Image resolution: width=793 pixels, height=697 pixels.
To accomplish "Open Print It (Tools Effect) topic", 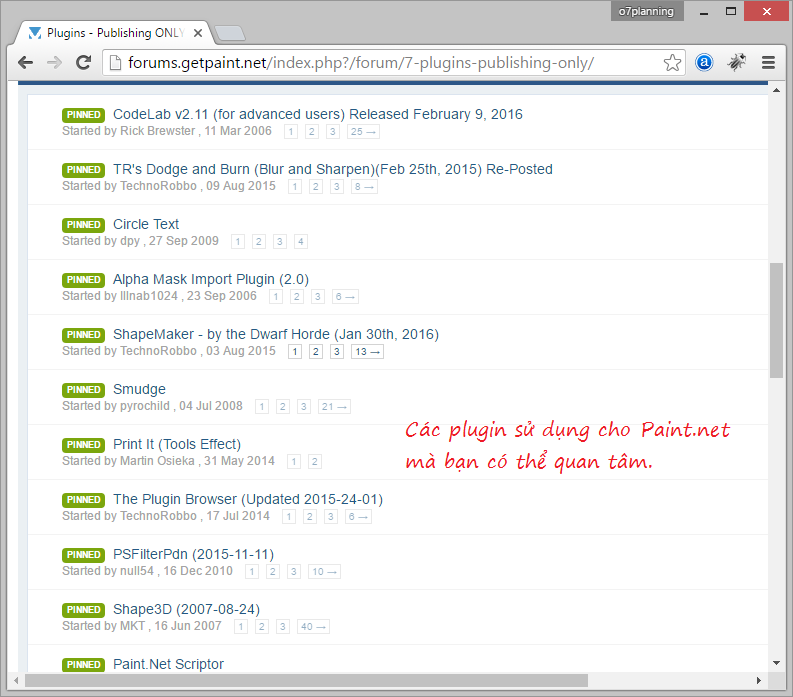I will (x=177, y=444).
